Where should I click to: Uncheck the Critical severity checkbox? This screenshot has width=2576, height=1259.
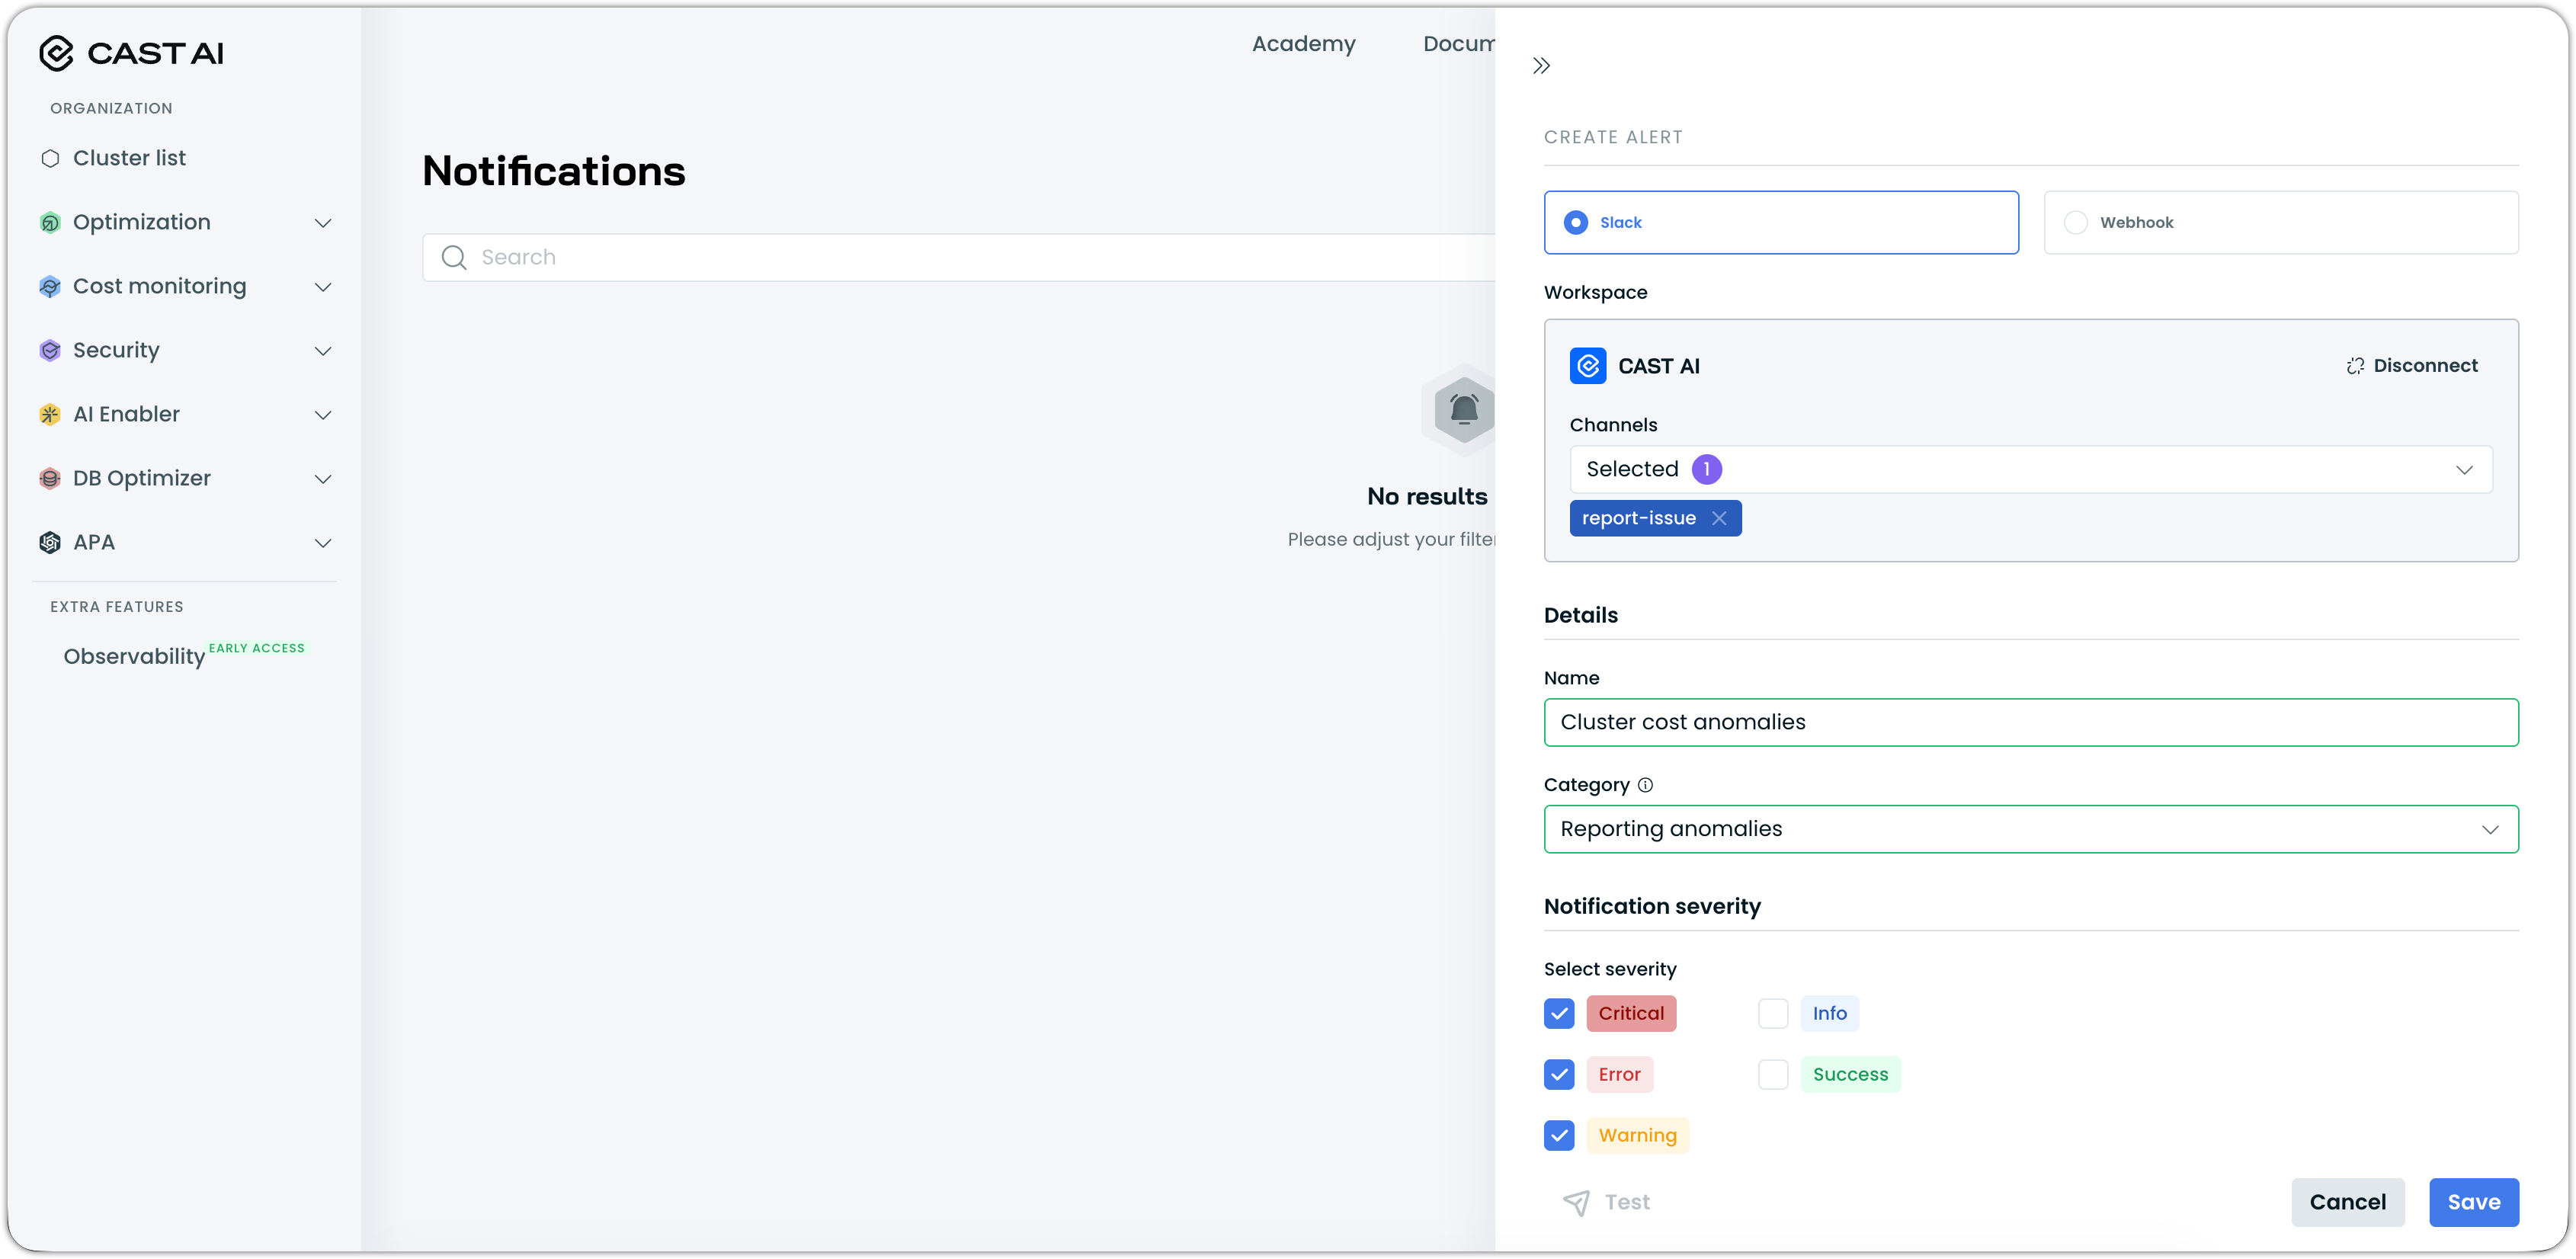(x=1558, y=1013)
